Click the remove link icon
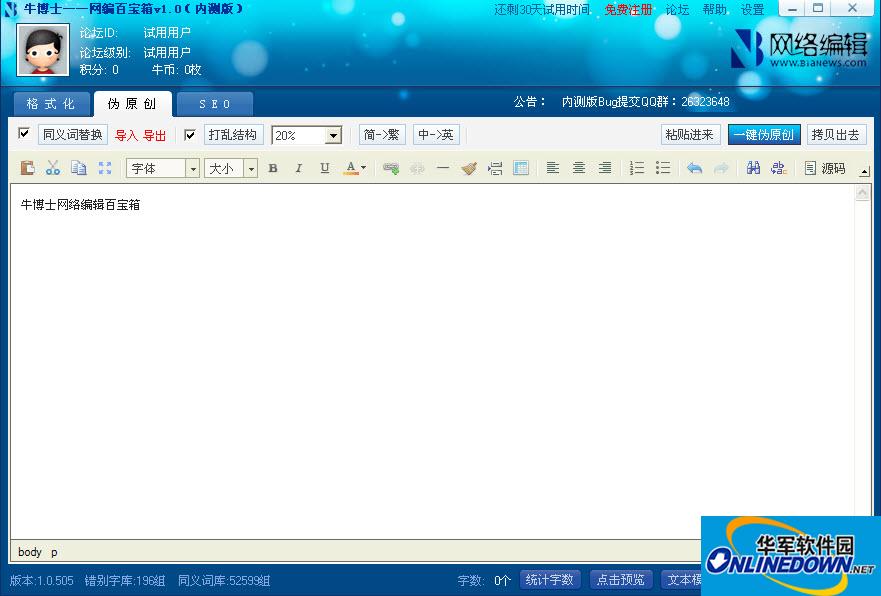881x596 pixels. [417, 168]
